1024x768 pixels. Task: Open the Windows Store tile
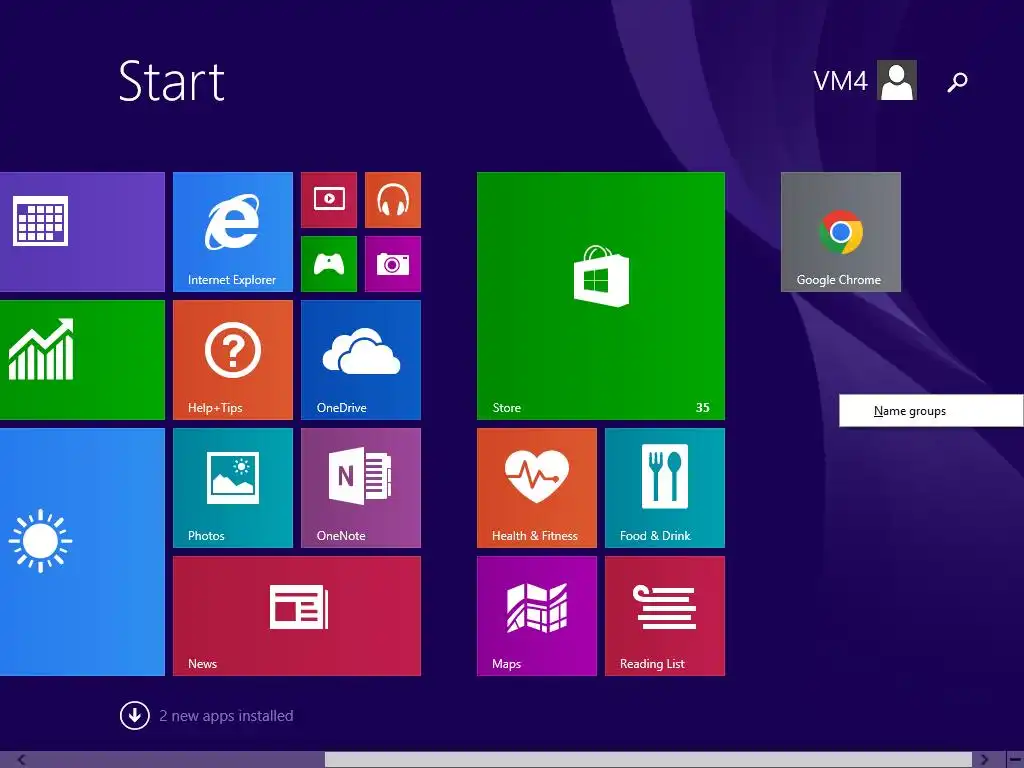601,296
